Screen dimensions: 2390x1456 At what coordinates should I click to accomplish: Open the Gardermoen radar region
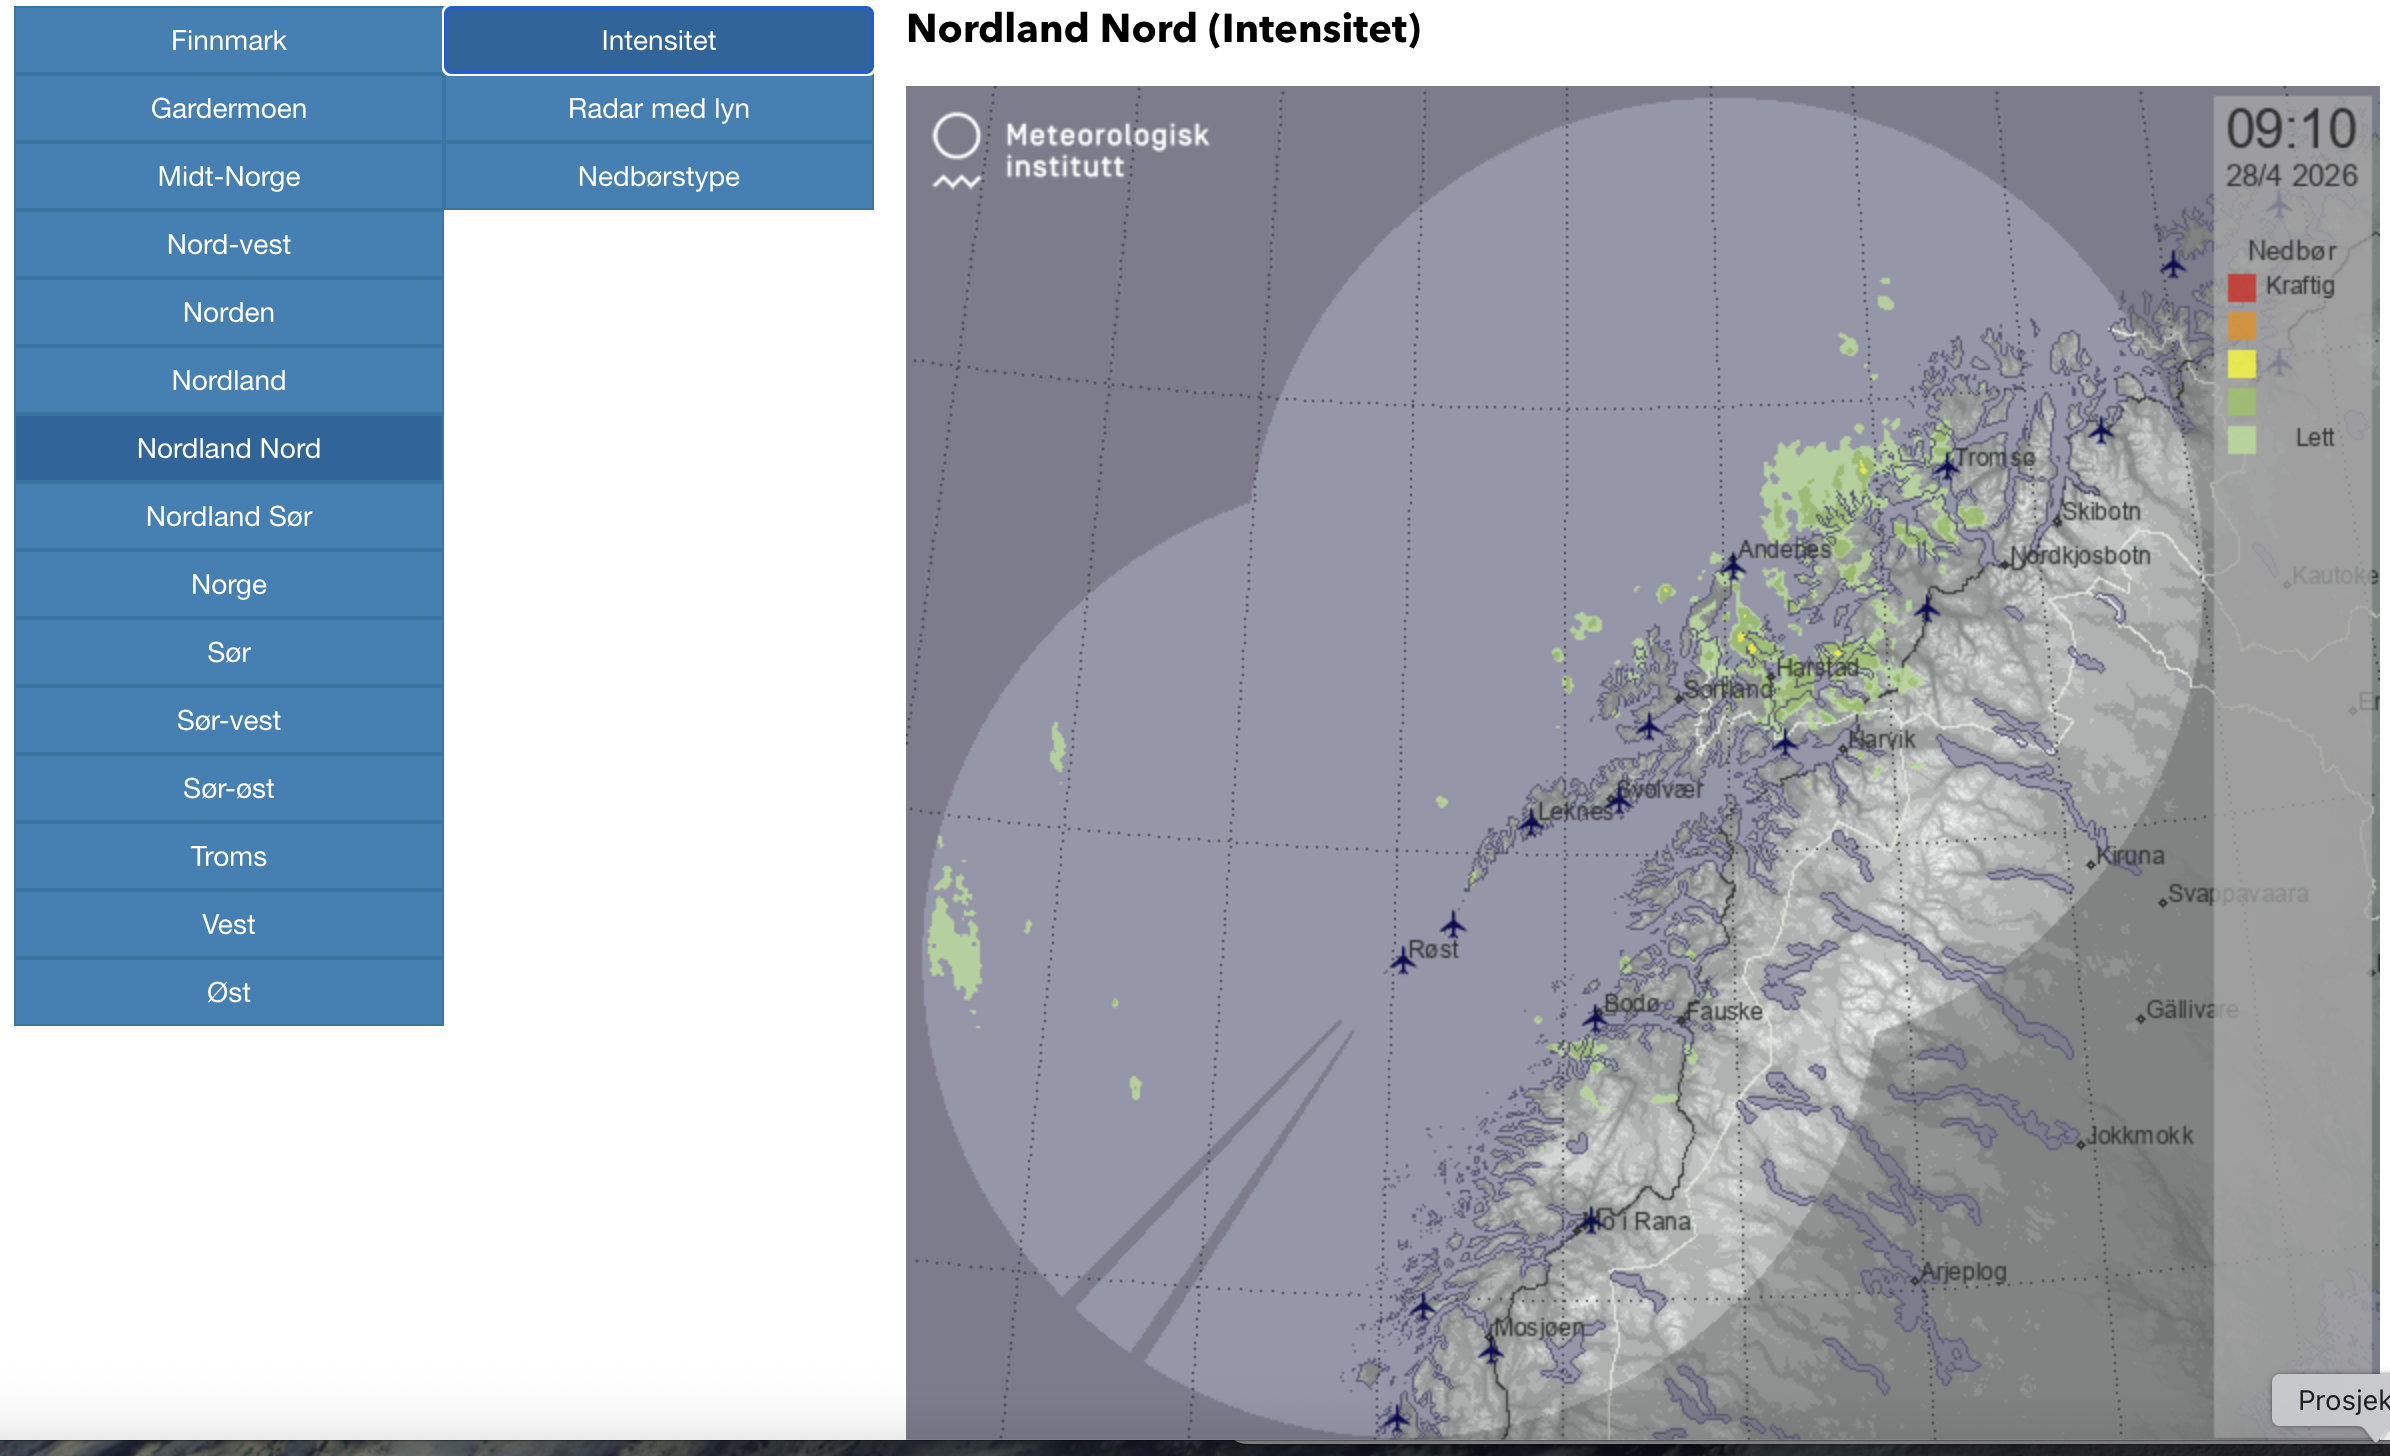[x=229, y=108]
